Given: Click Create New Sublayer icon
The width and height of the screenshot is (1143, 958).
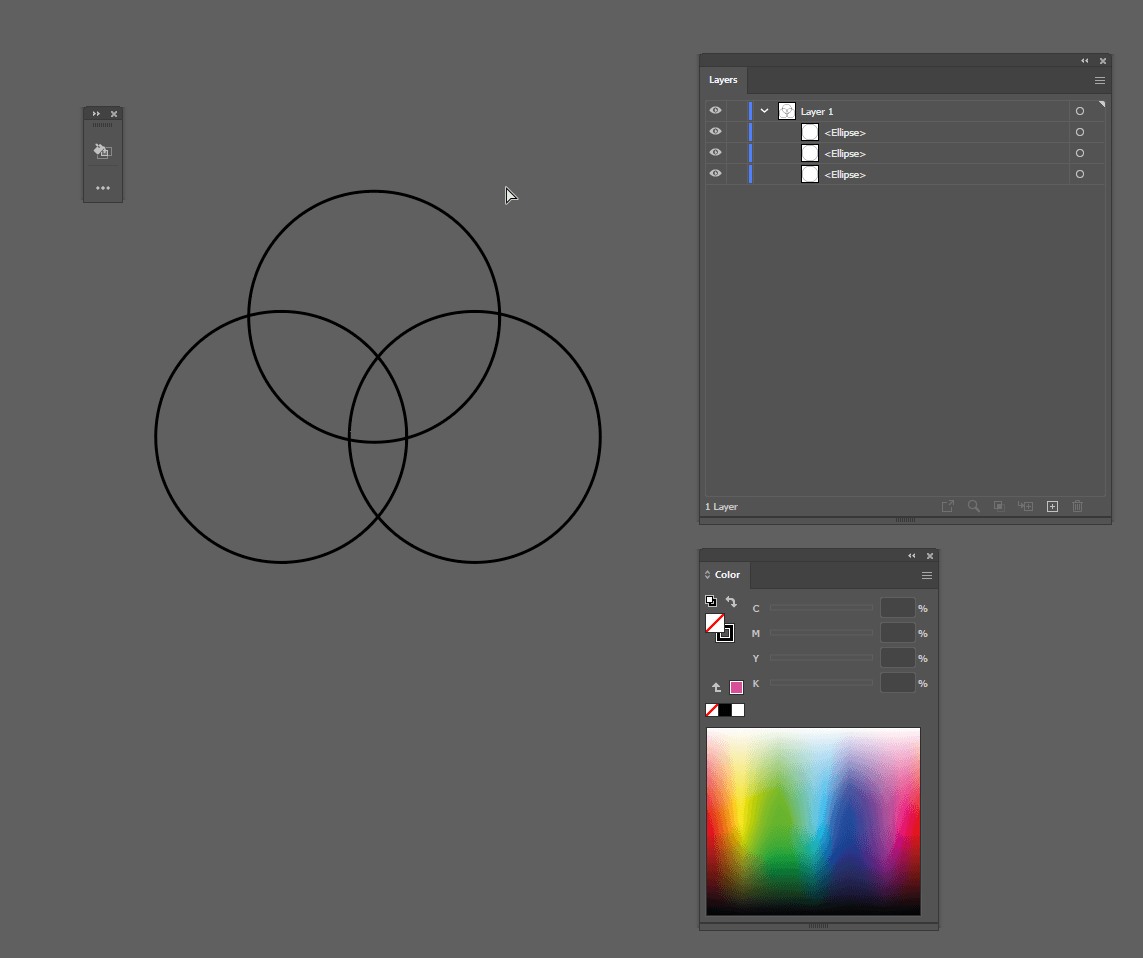Looking at the screenshot, I should click(1026, 506).
